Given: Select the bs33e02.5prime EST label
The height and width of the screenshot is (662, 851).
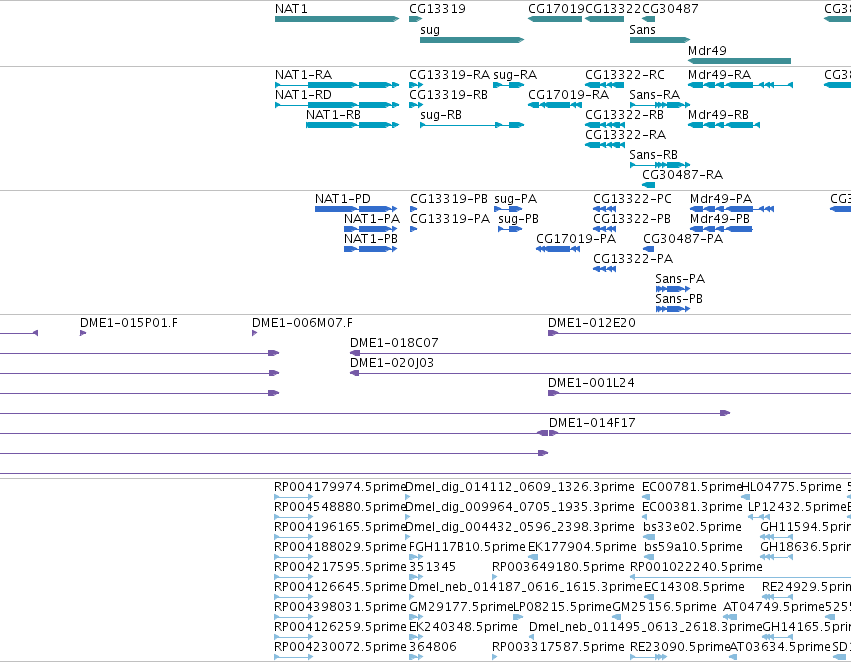Looking at the screenshot, I should [693, 527].
